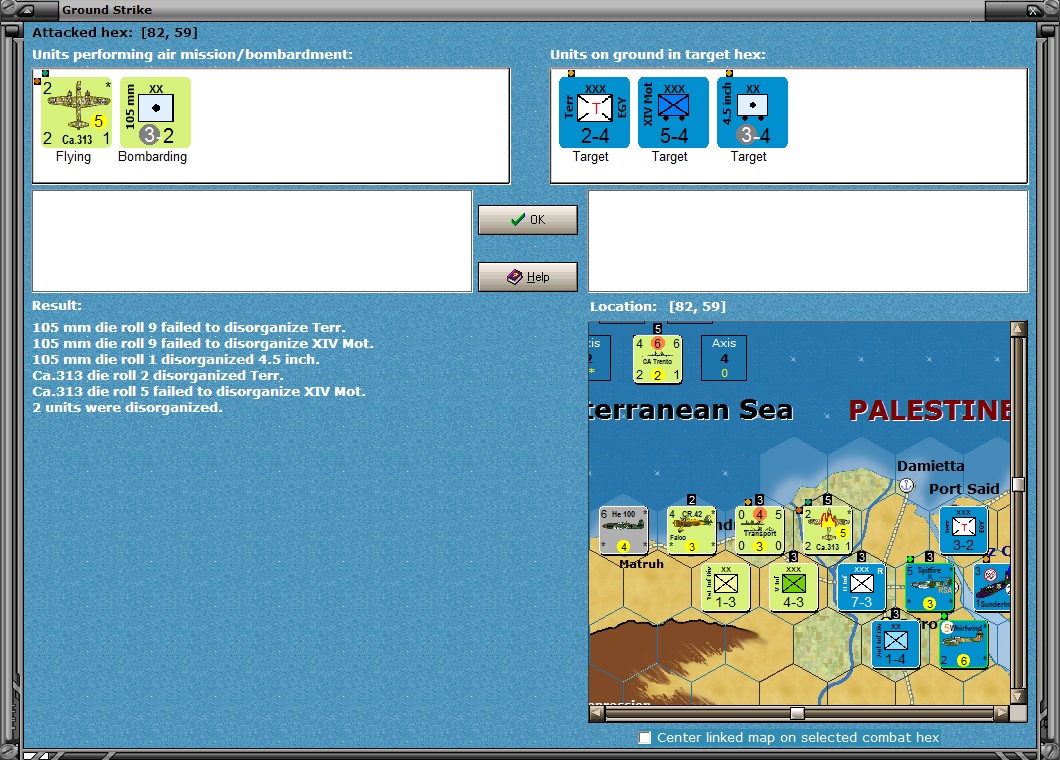Click the PALESTINE region label on map
This screenshot has width=1060, height=760.
(x=930, y=410)
